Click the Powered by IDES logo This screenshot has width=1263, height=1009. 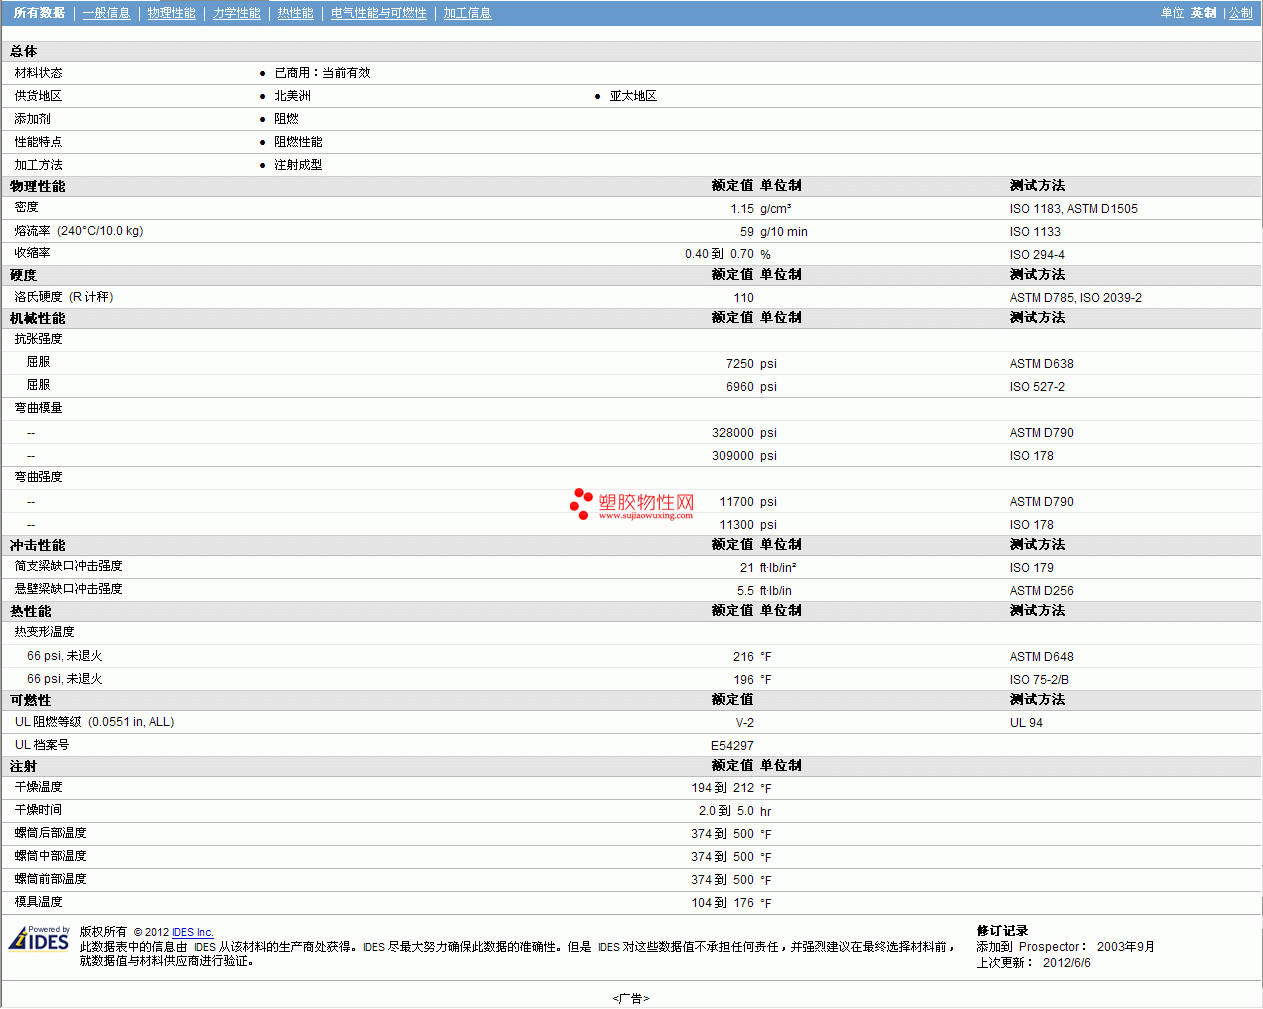click(x=39, y=938)
